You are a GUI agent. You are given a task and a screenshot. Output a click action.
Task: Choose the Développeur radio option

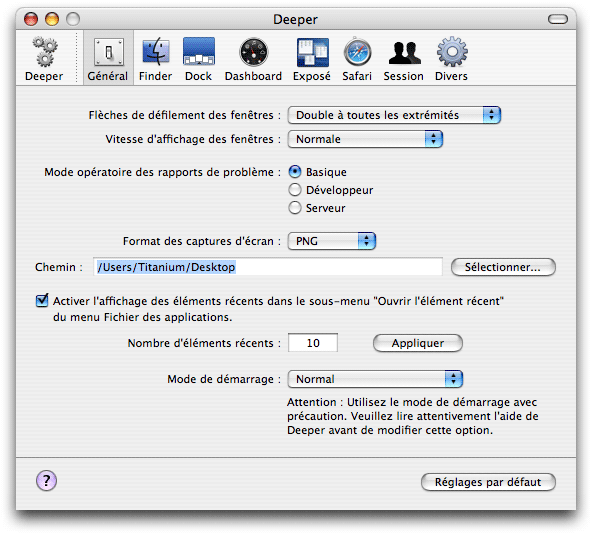pyautogui.click(x=295, y=190)
